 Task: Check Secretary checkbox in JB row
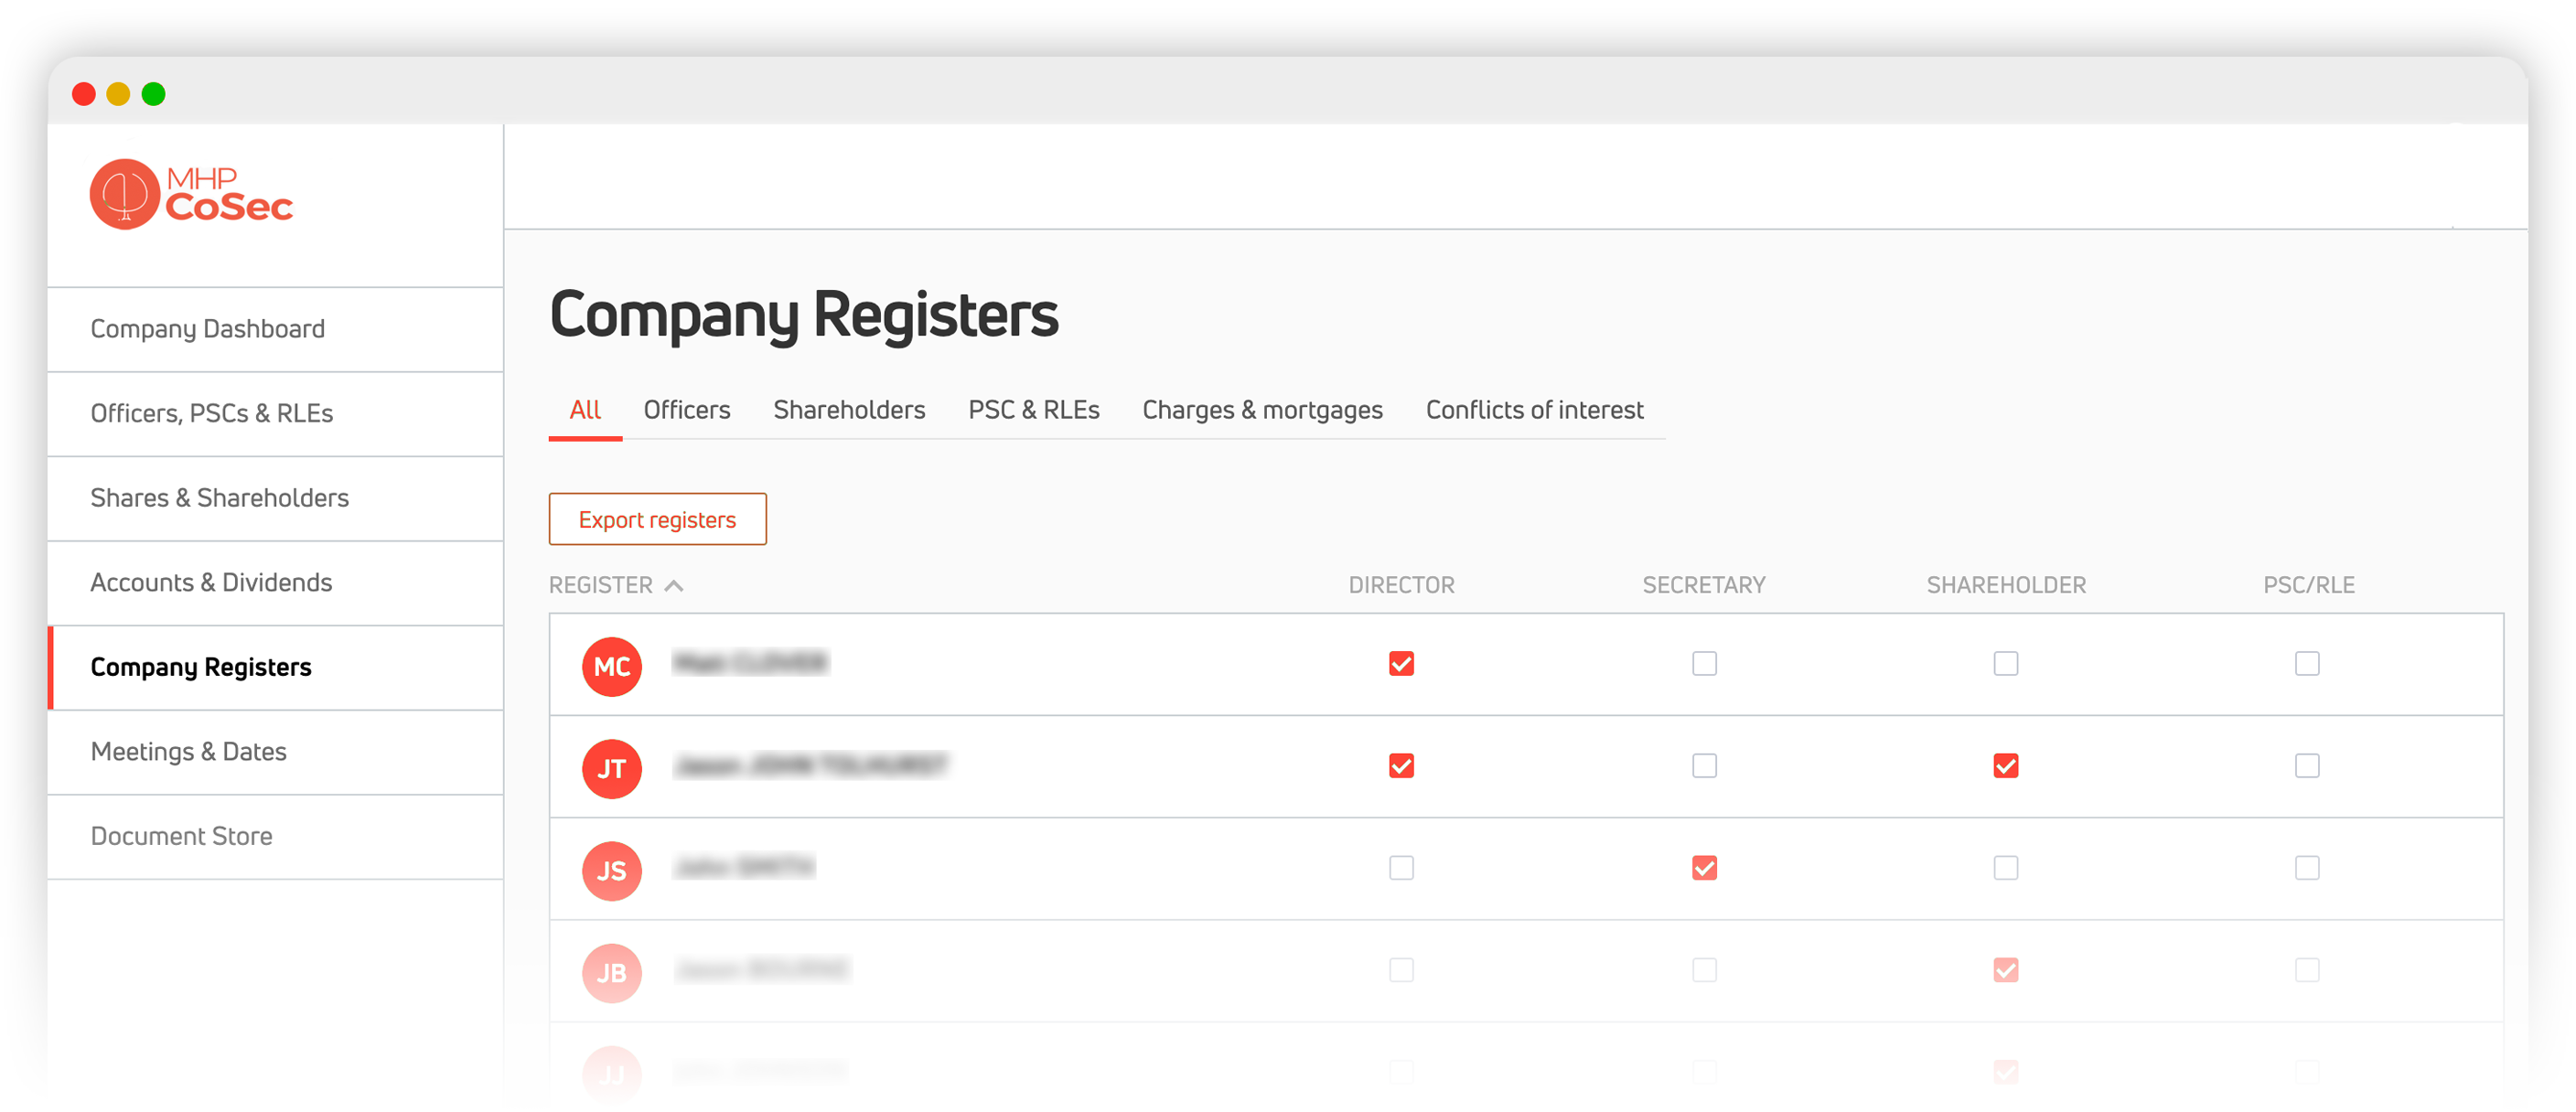[x=1704, y=970]
